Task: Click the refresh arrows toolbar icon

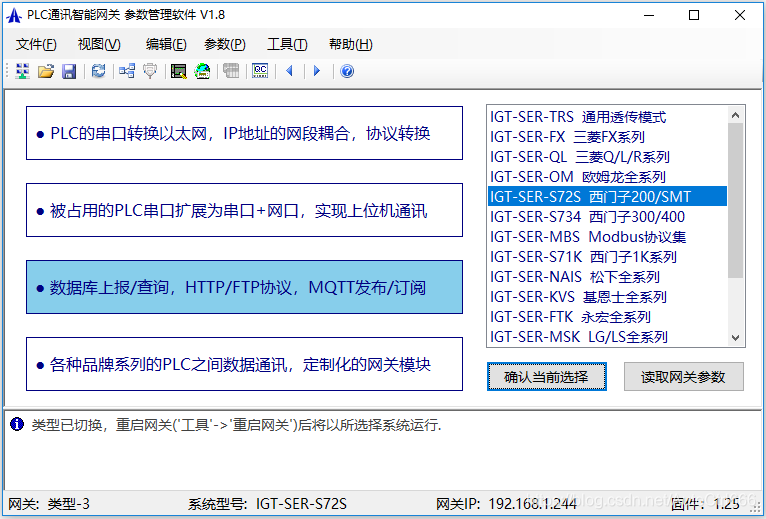Action: tap(98, 71)
